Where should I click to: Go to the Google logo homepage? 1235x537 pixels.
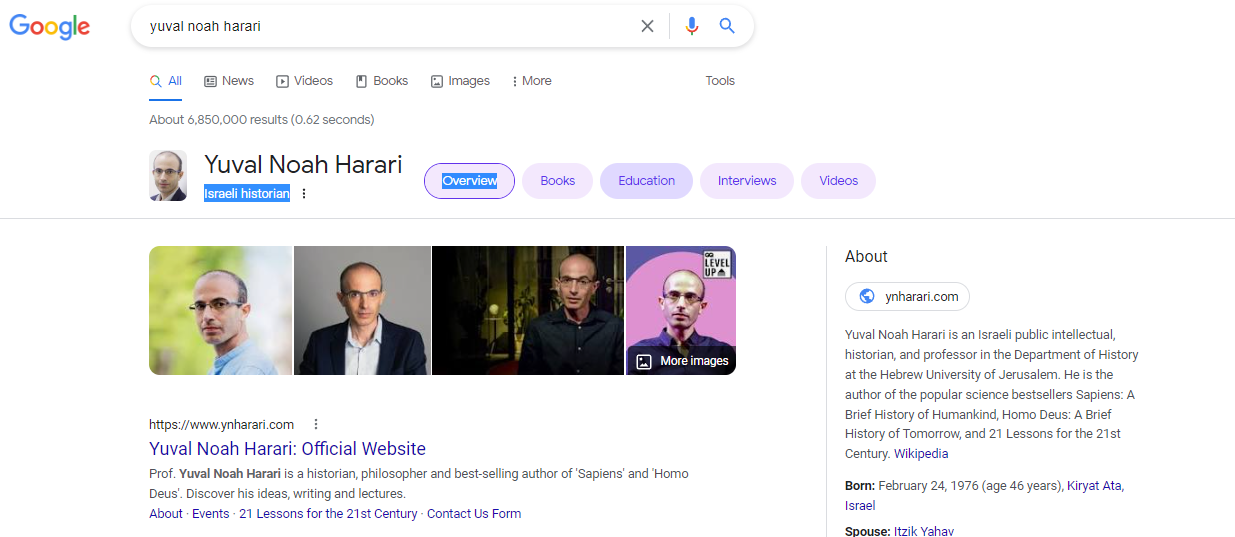click(x=50, y=27)
